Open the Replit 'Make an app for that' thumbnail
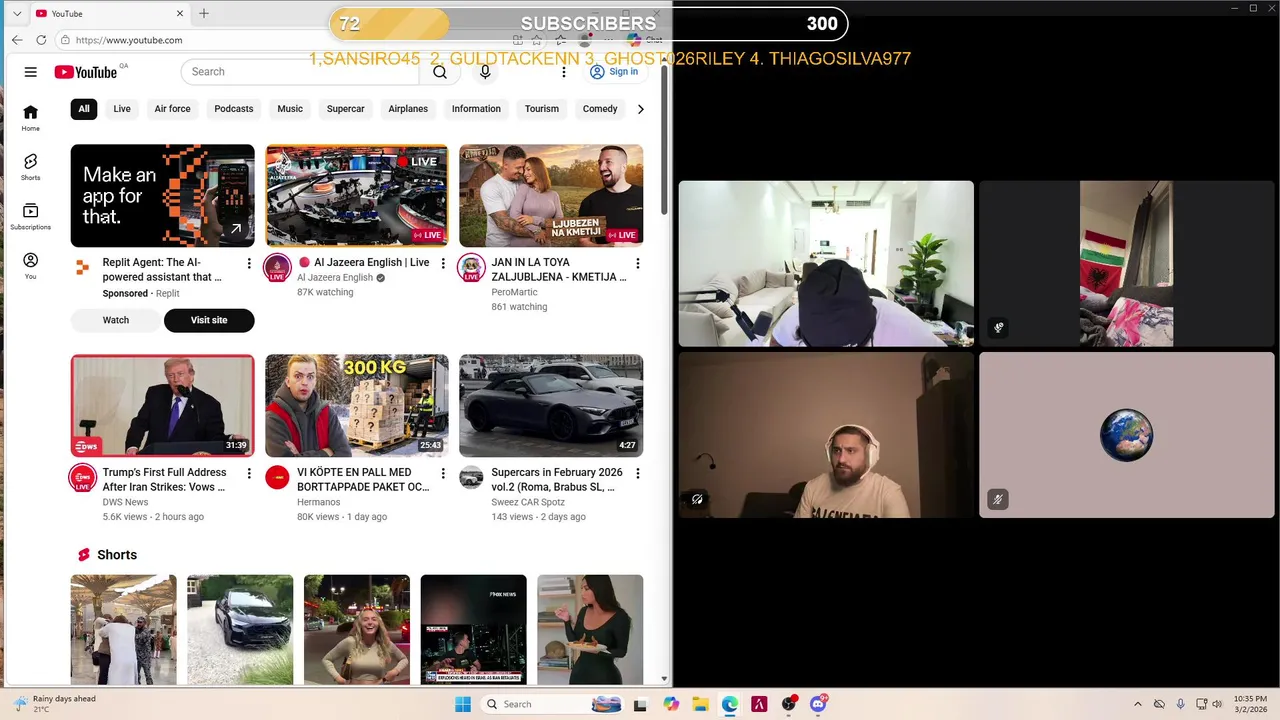Screen dimensions: 1280x720 coord(163,195)
